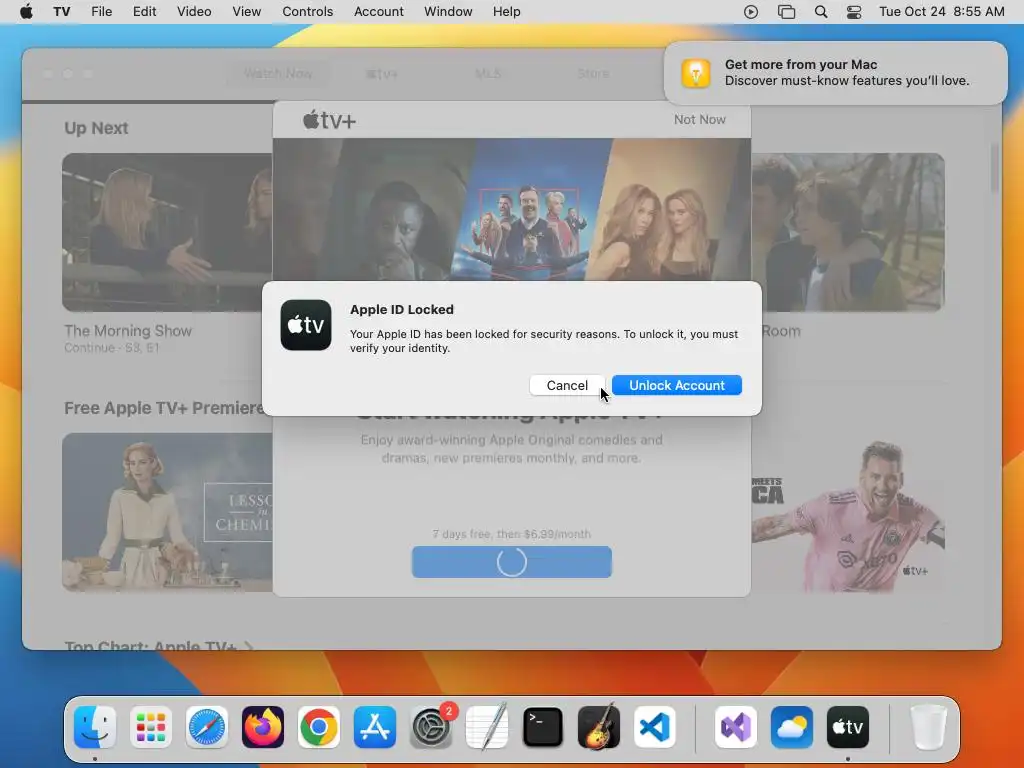The height and width of the screenshot is (768, 1024).
Task: Open the Trash in the Dock
Action: click(x=928, y=727)
